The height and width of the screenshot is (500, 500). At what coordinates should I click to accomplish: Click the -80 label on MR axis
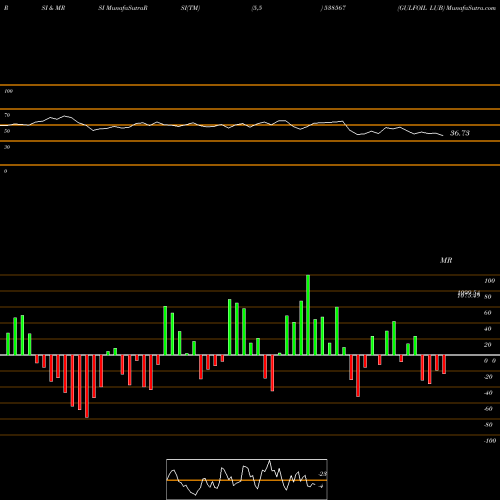[488, 425]
